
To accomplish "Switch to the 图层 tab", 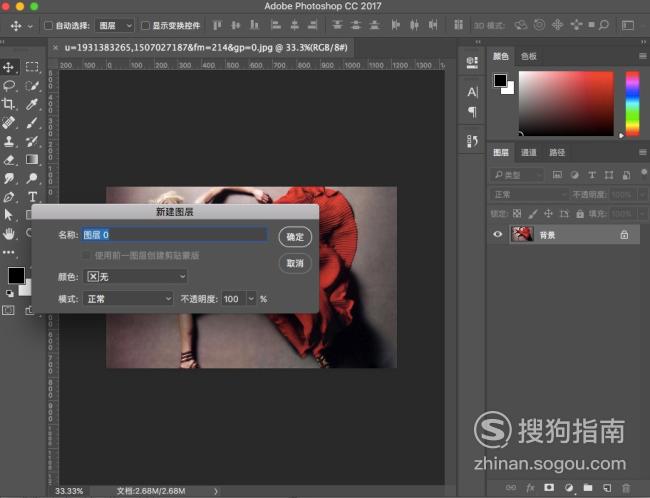I will [501, 153].
